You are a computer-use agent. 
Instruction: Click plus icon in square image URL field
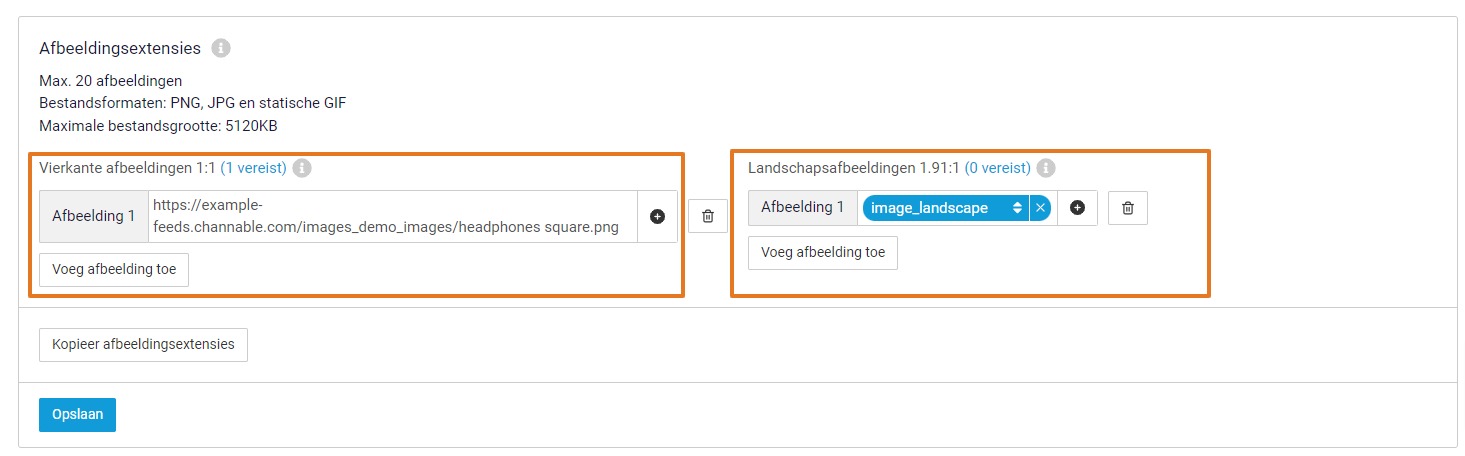tap(657, 216)
